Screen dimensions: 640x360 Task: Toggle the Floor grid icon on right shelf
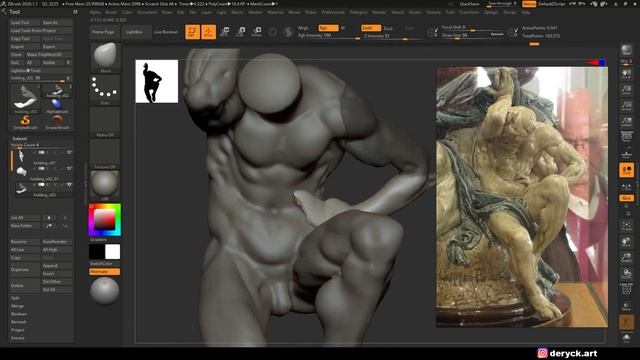(x=626, y=154)
